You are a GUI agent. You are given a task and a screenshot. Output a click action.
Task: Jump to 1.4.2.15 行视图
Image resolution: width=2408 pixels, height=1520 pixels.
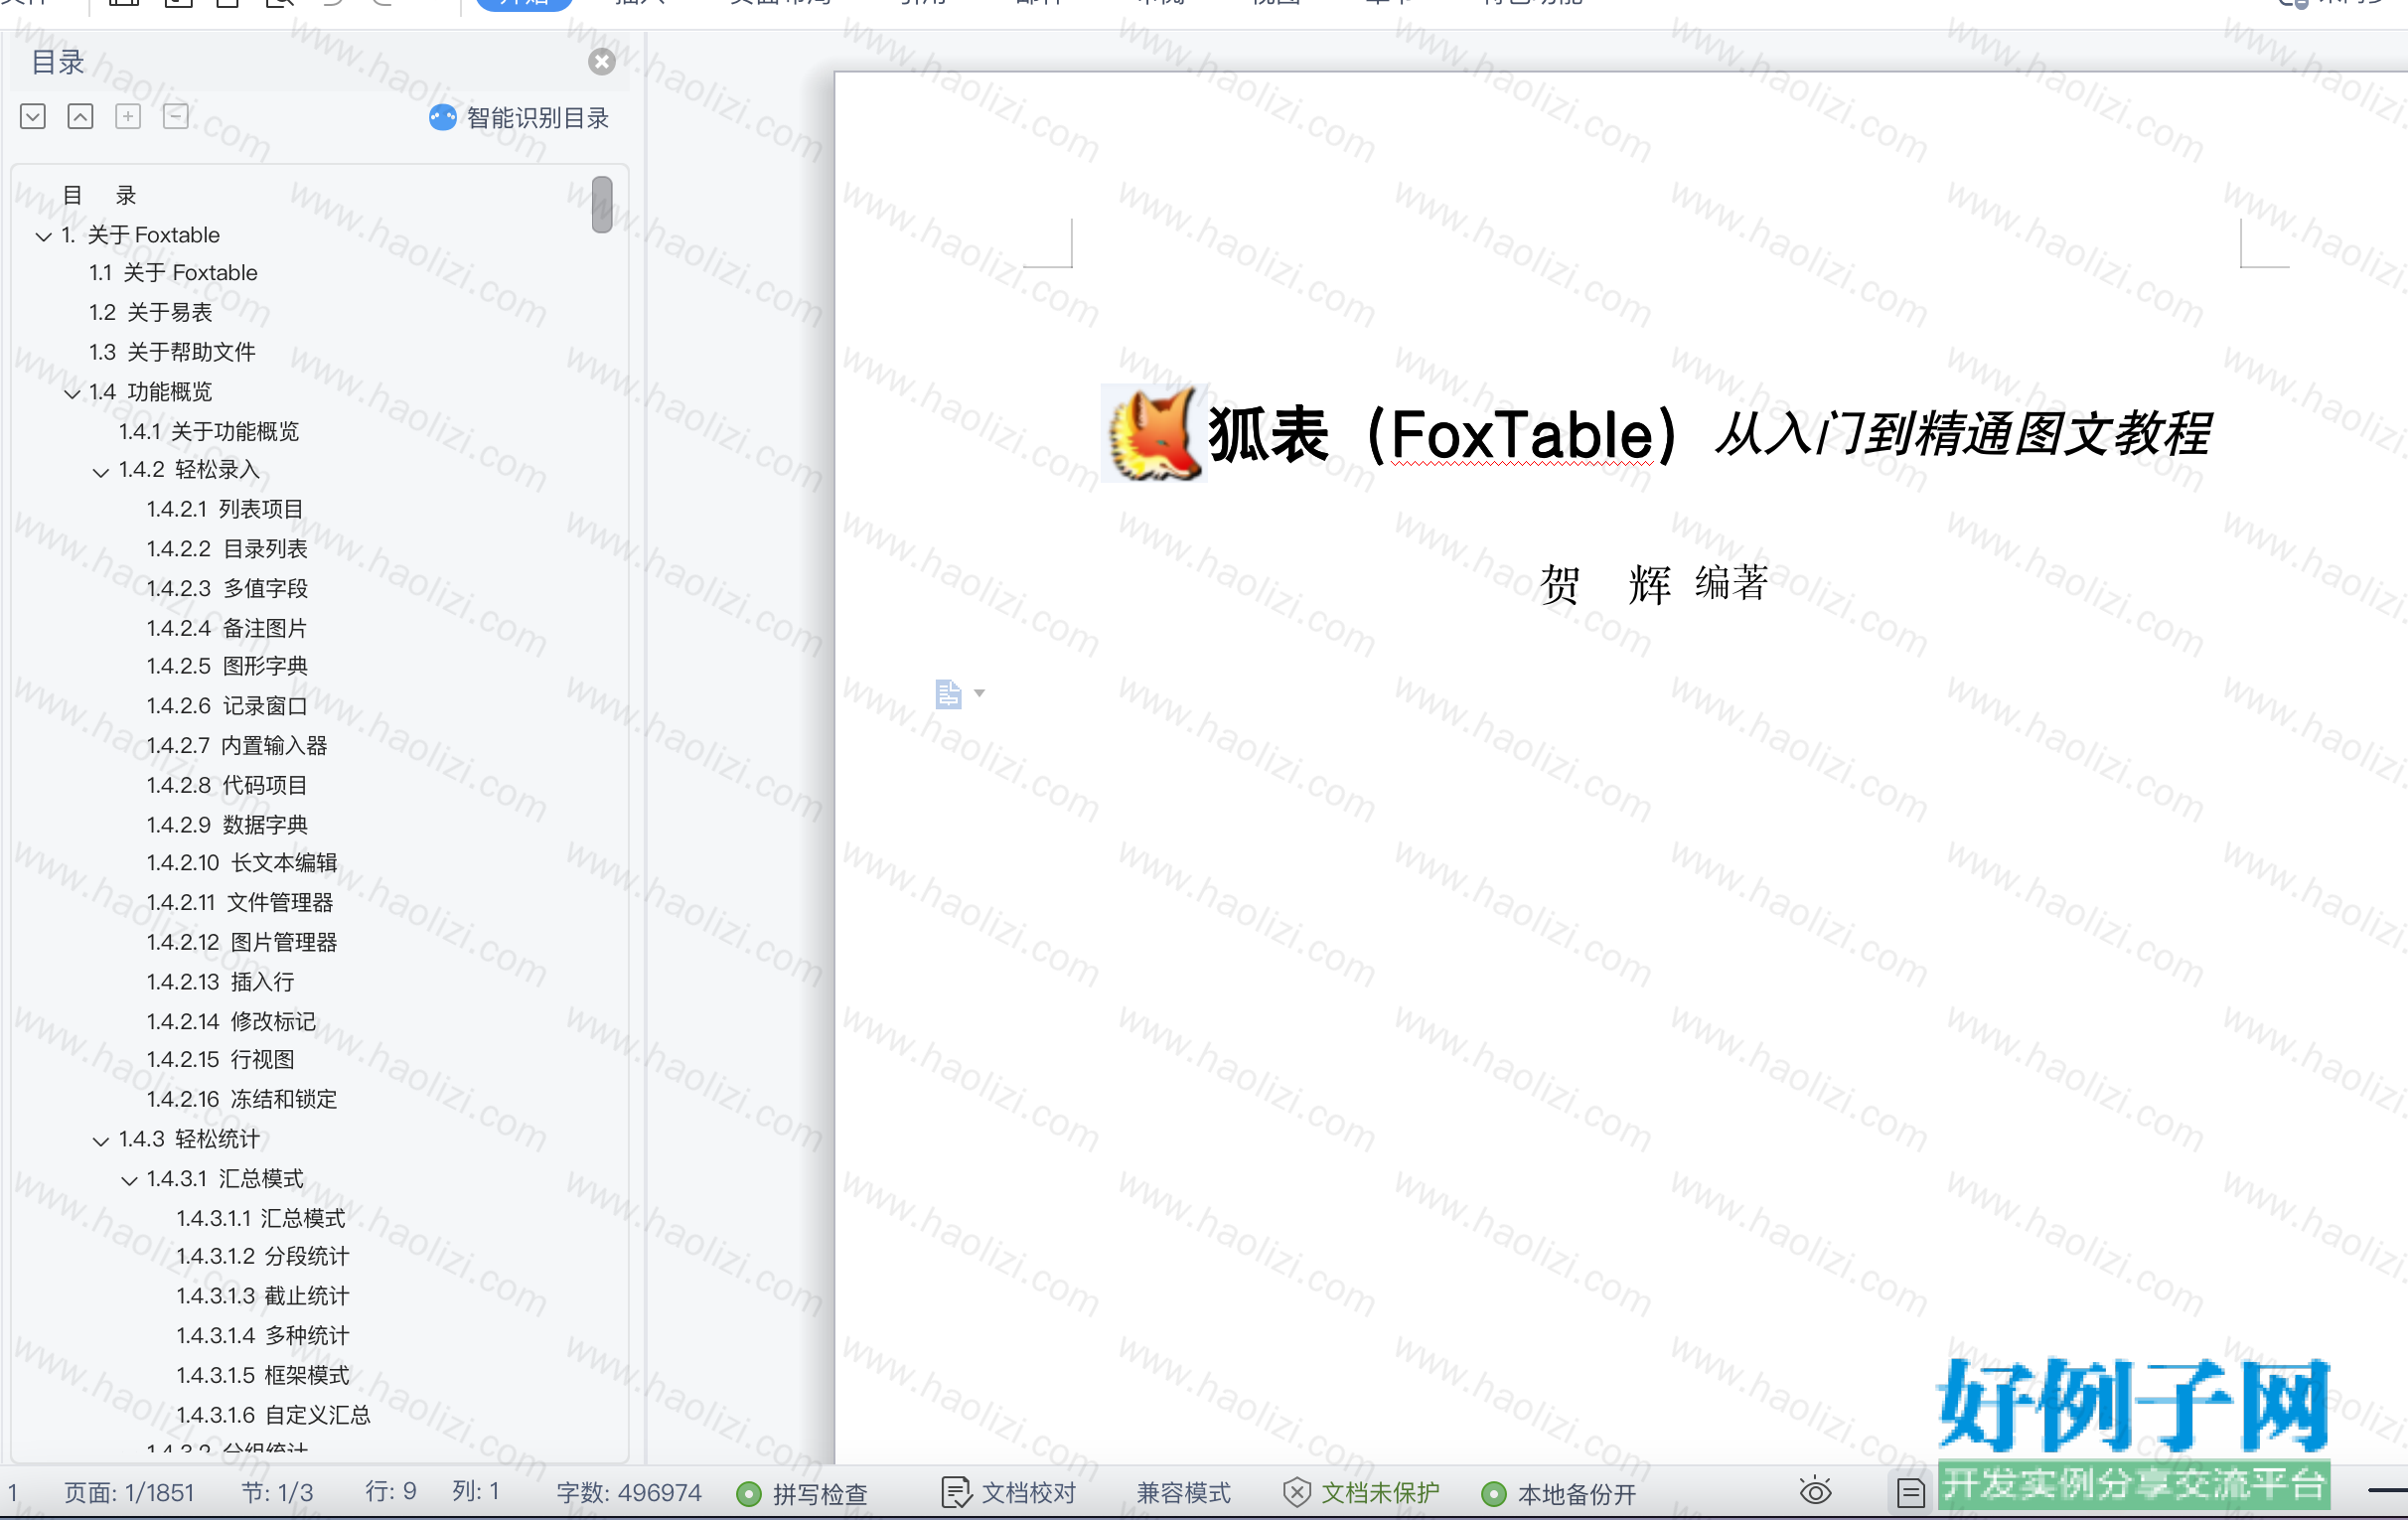220,1060
